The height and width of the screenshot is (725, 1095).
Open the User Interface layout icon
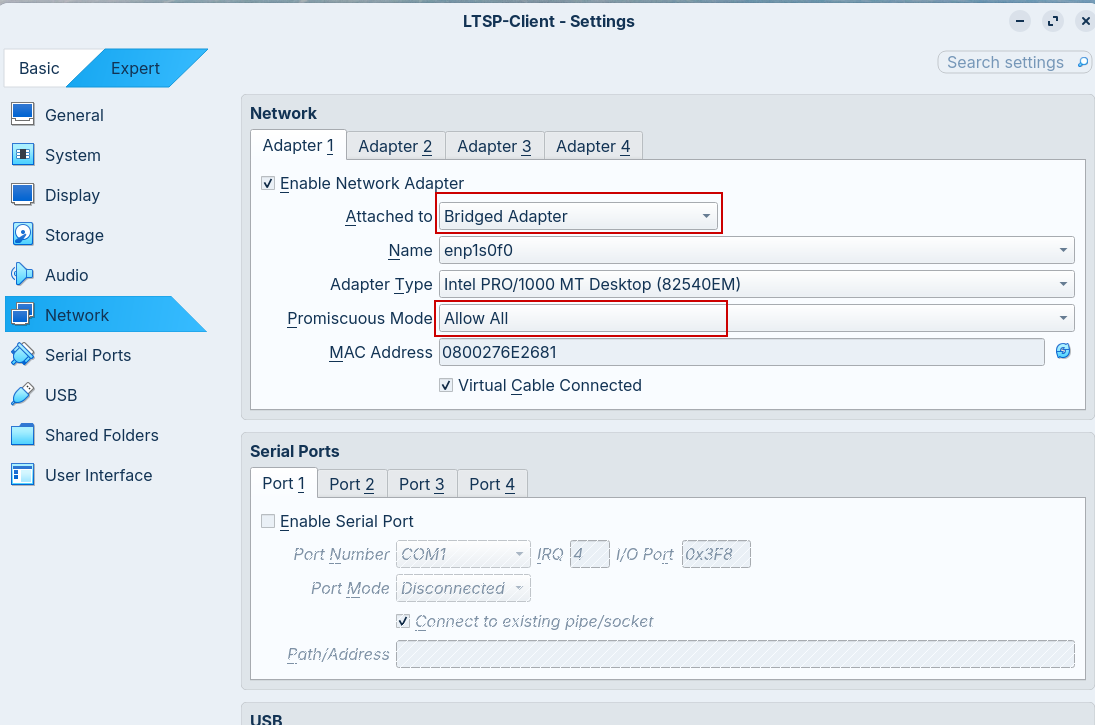[x=22, y=475]
